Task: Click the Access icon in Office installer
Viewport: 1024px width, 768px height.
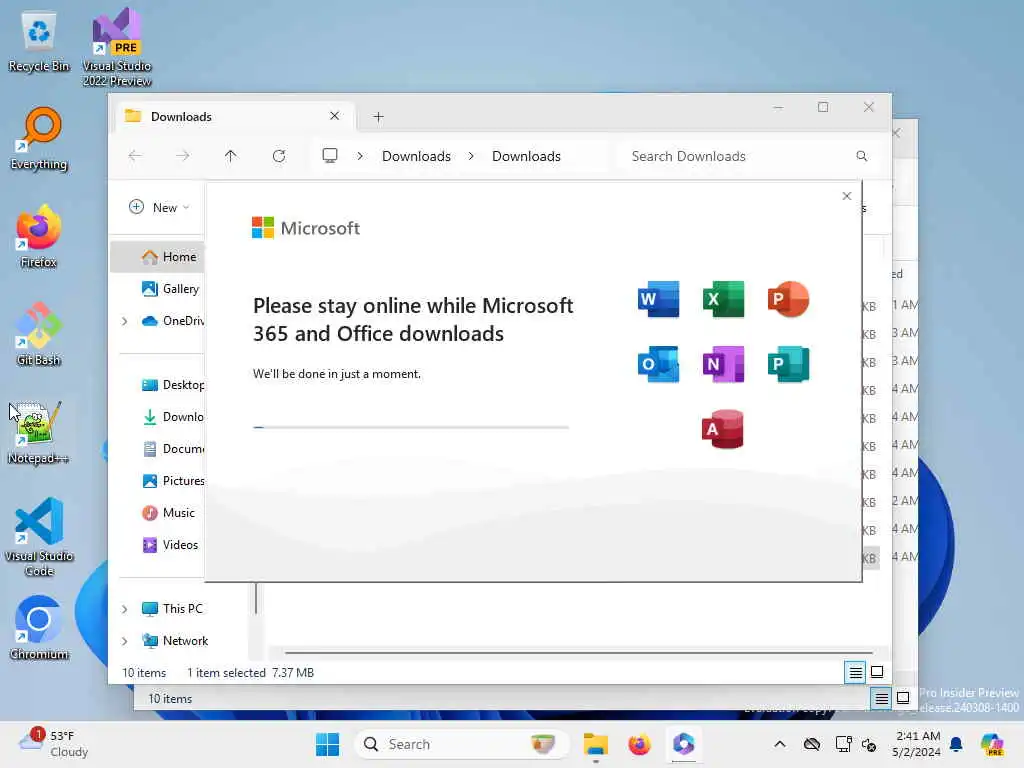Action: pos(723,429)
